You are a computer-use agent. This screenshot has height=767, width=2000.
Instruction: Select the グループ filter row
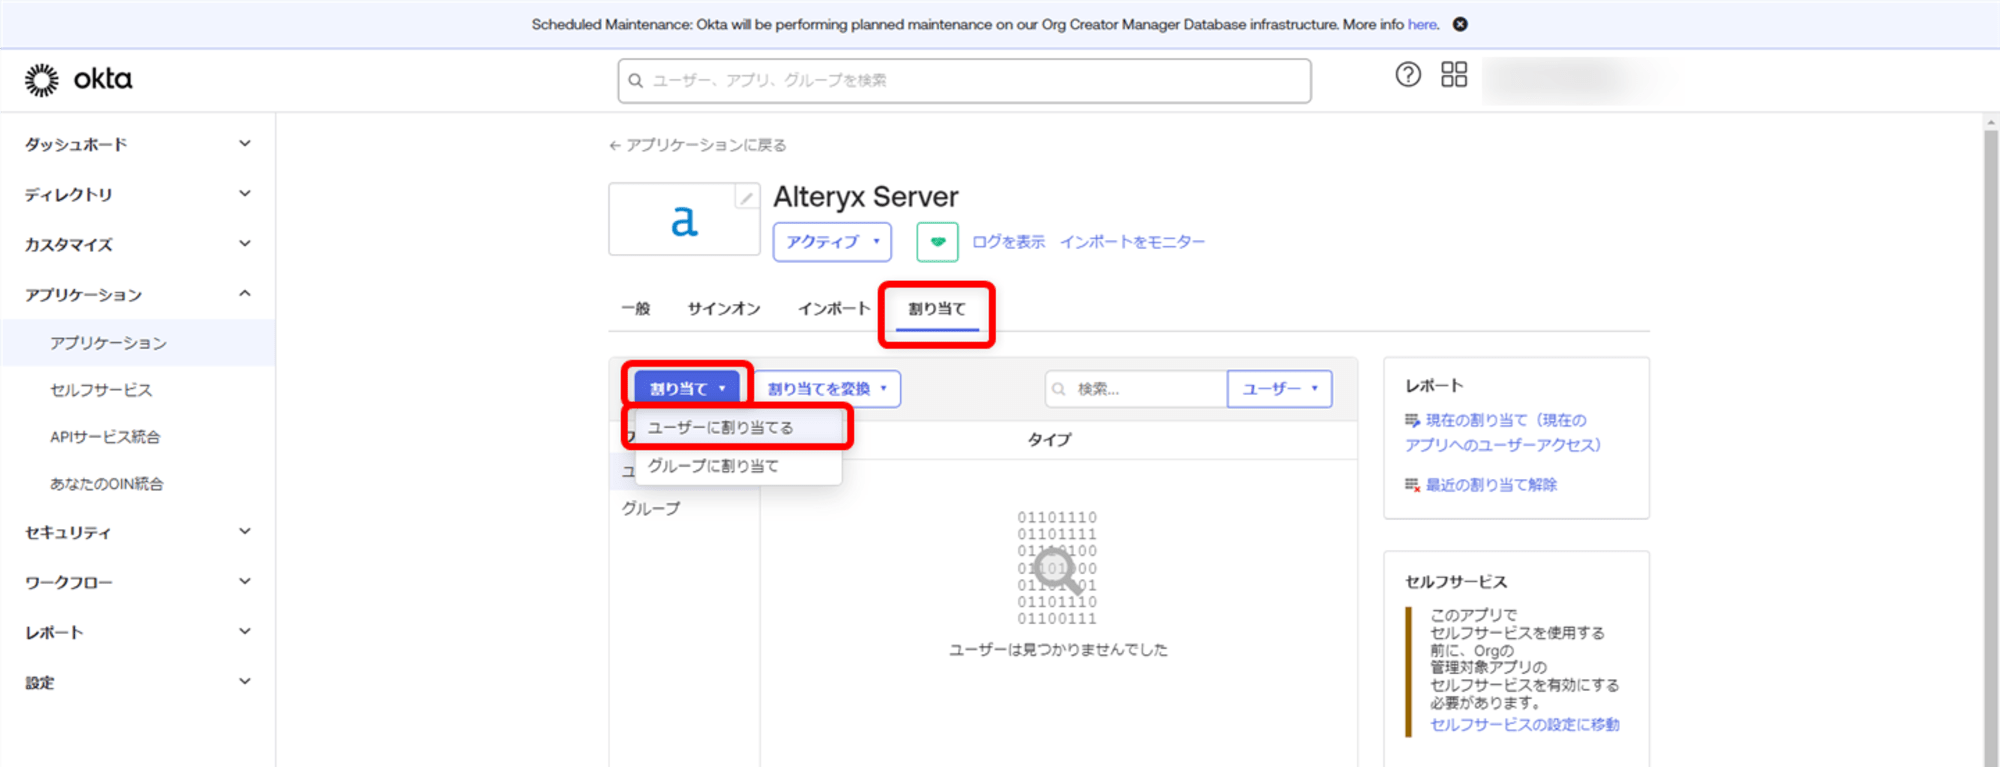(x=685, y=508)
